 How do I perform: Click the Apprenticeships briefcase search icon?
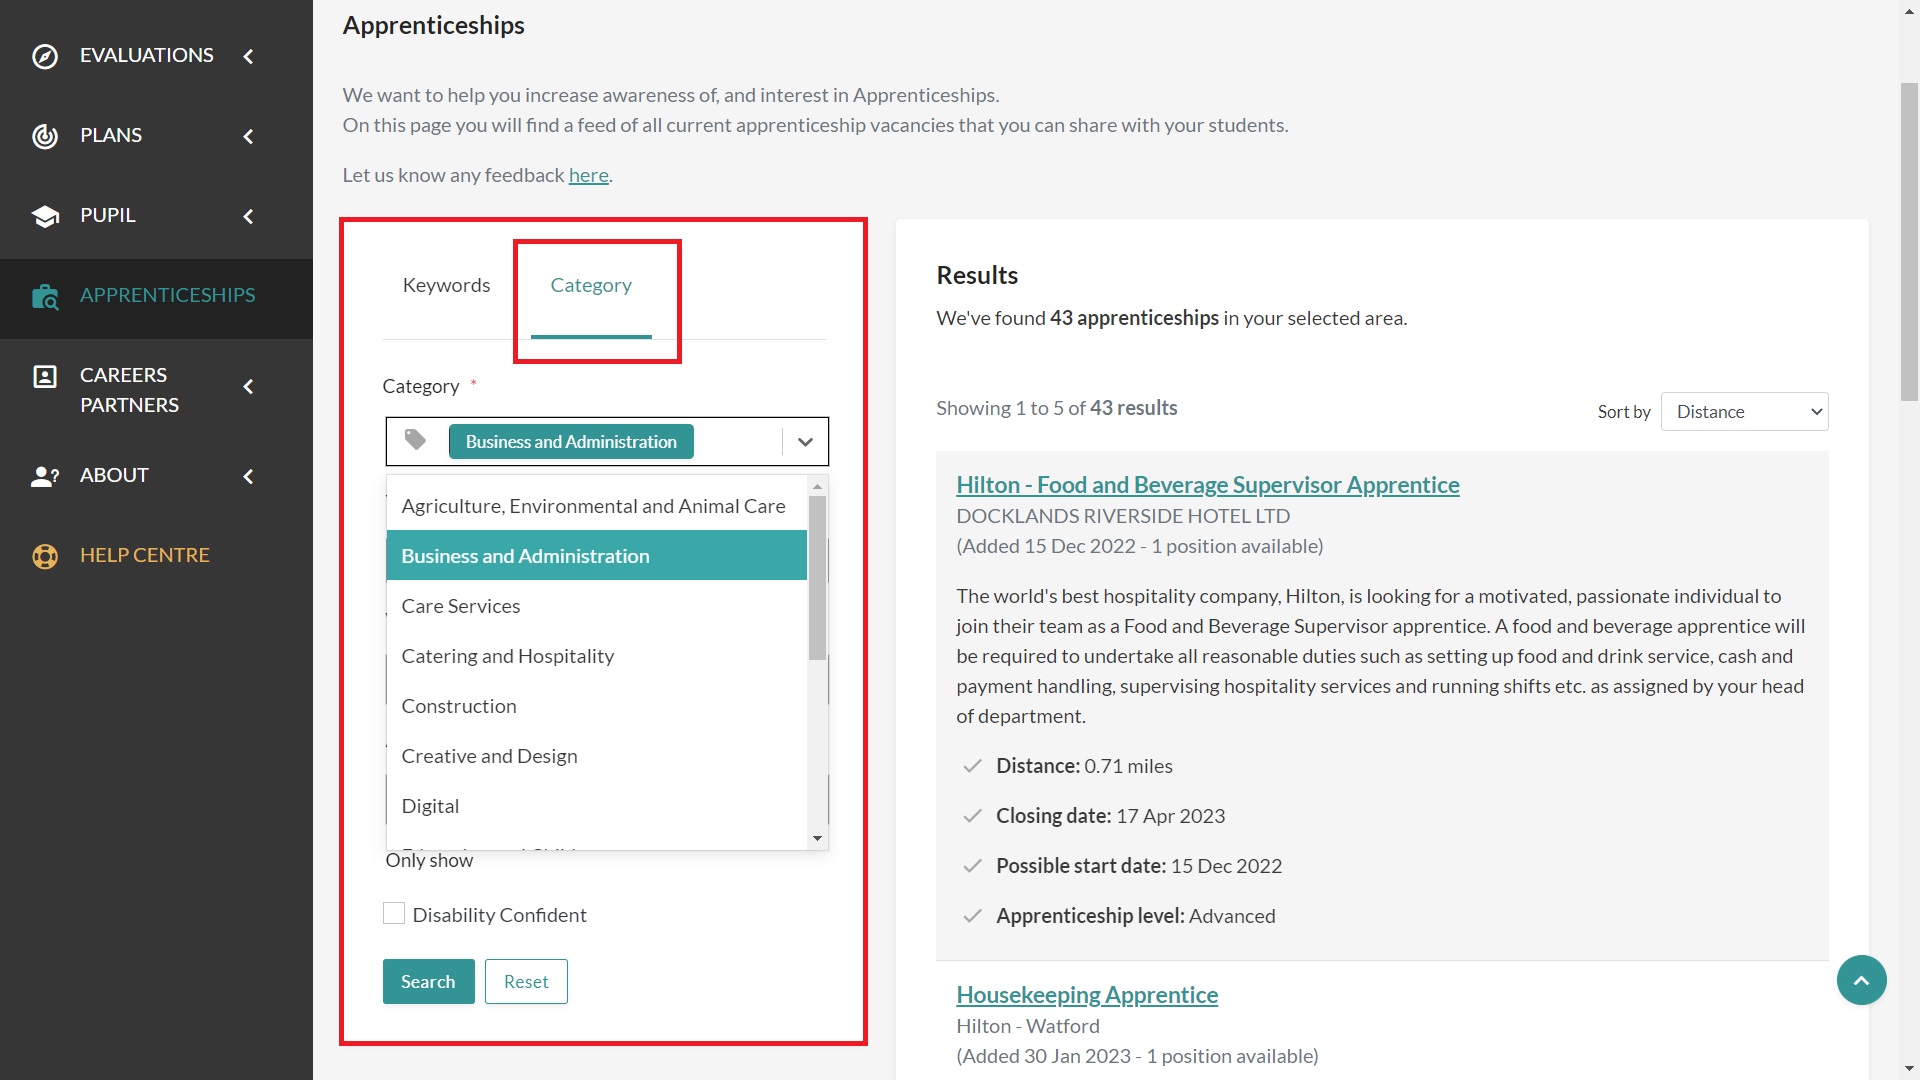point(45,296)
